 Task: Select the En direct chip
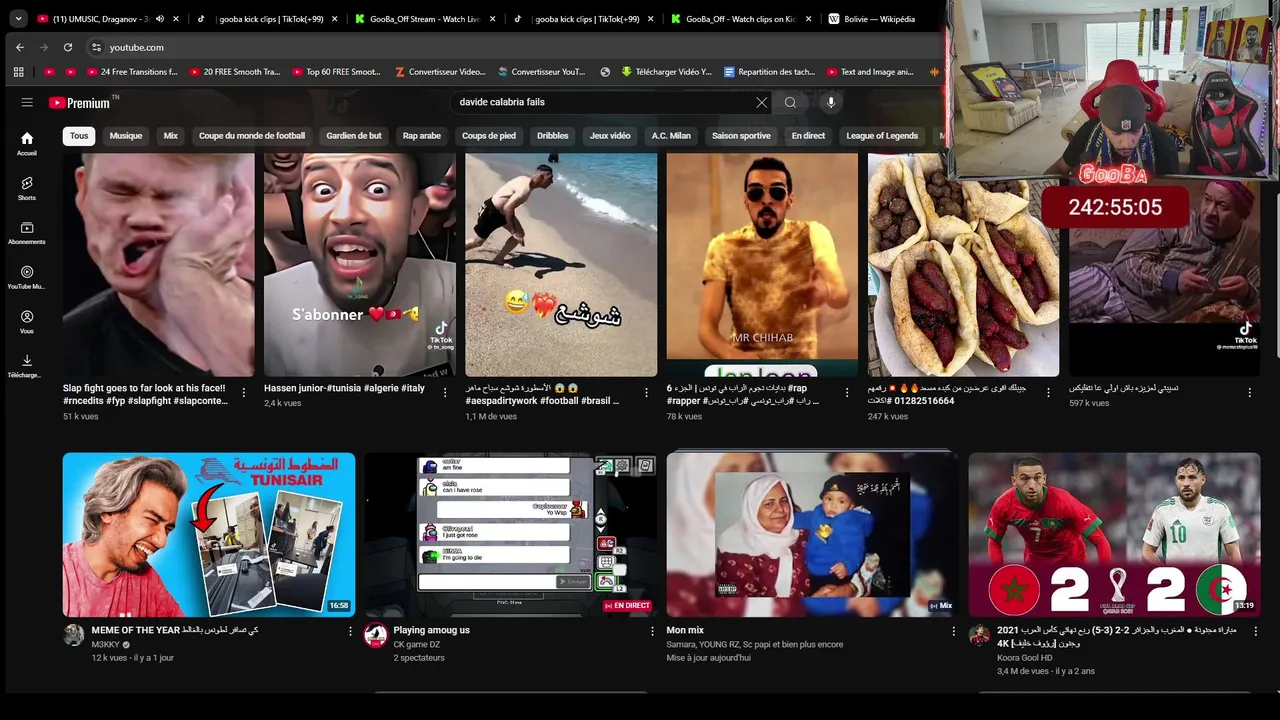pyautogui.click(x=808, y=136)
